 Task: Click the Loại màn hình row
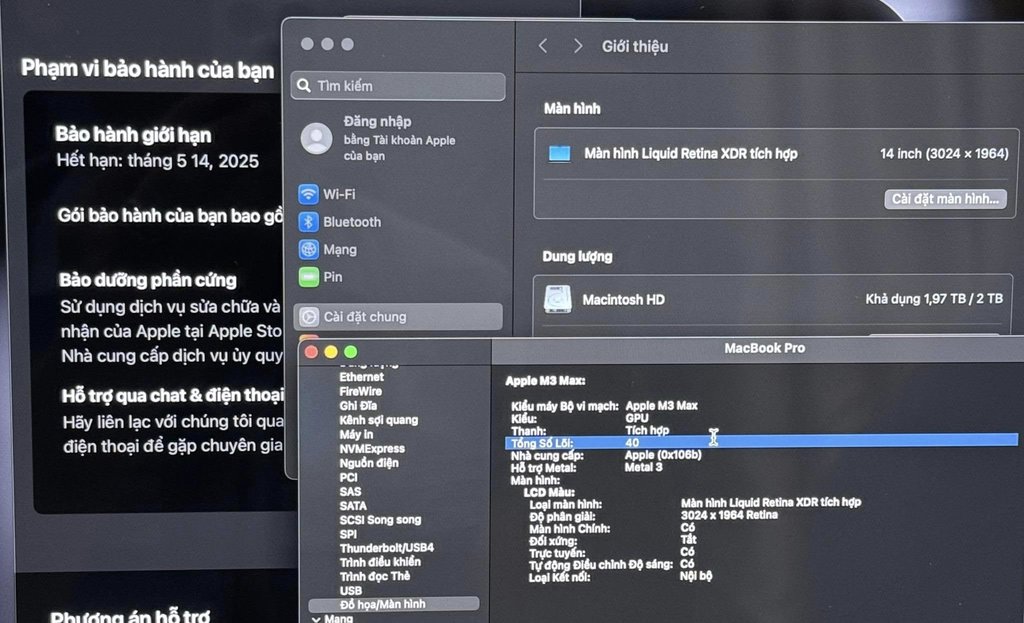695,503
